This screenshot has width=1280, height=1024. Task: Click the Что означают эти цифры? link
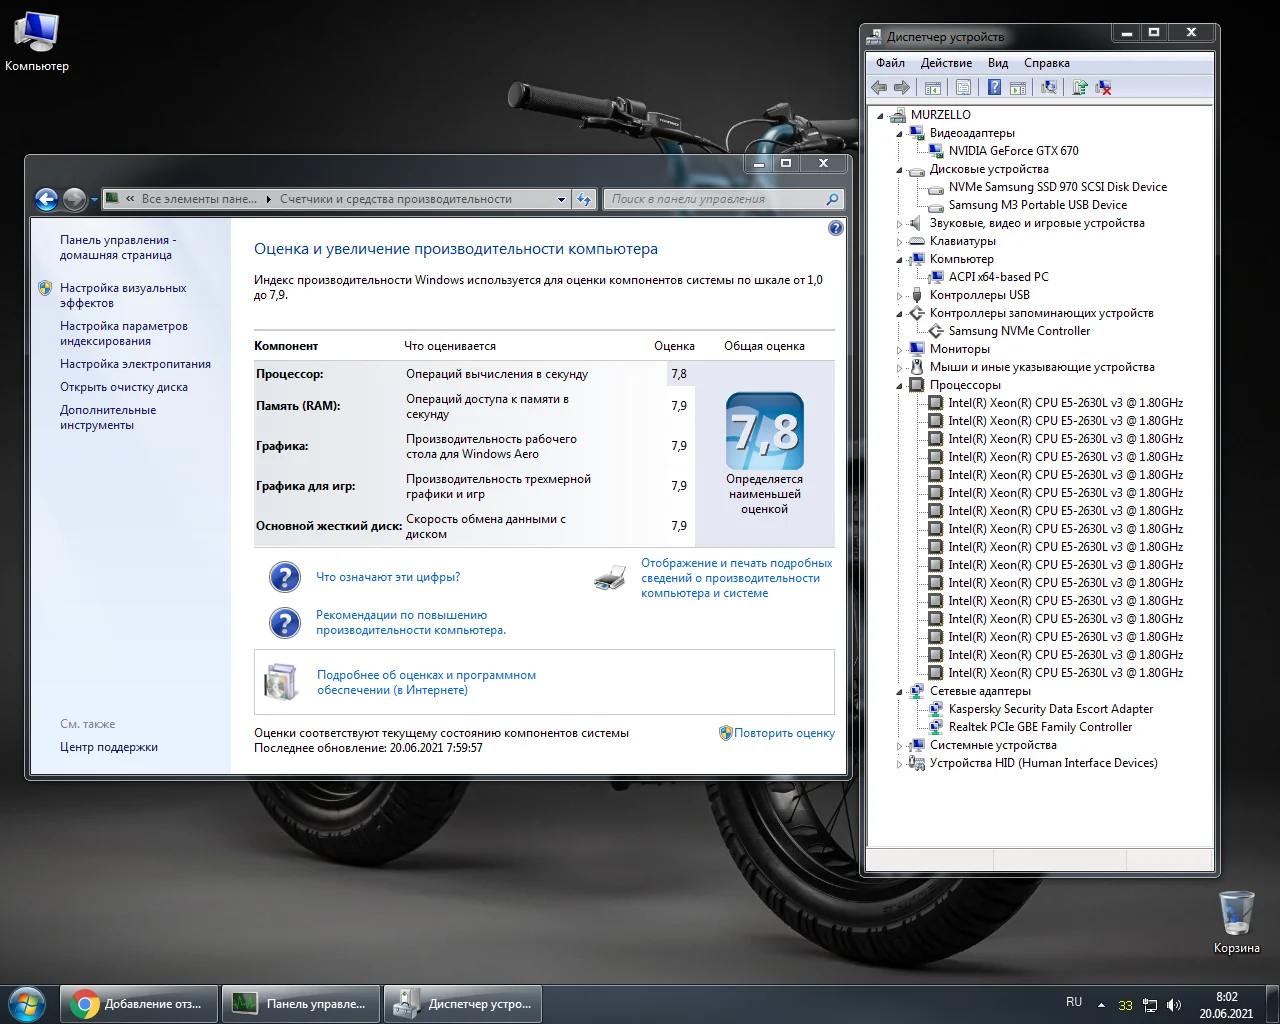388,577
